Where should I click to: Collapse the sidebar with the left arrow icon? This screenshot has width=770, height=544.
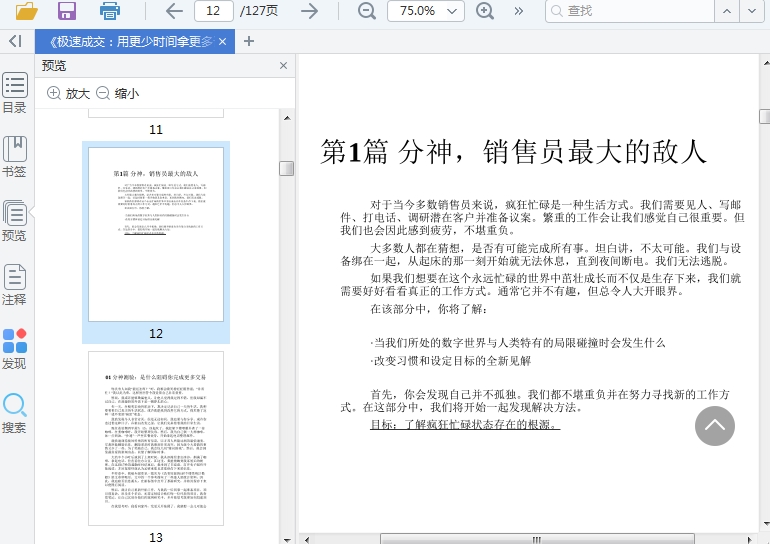(15, 41)
